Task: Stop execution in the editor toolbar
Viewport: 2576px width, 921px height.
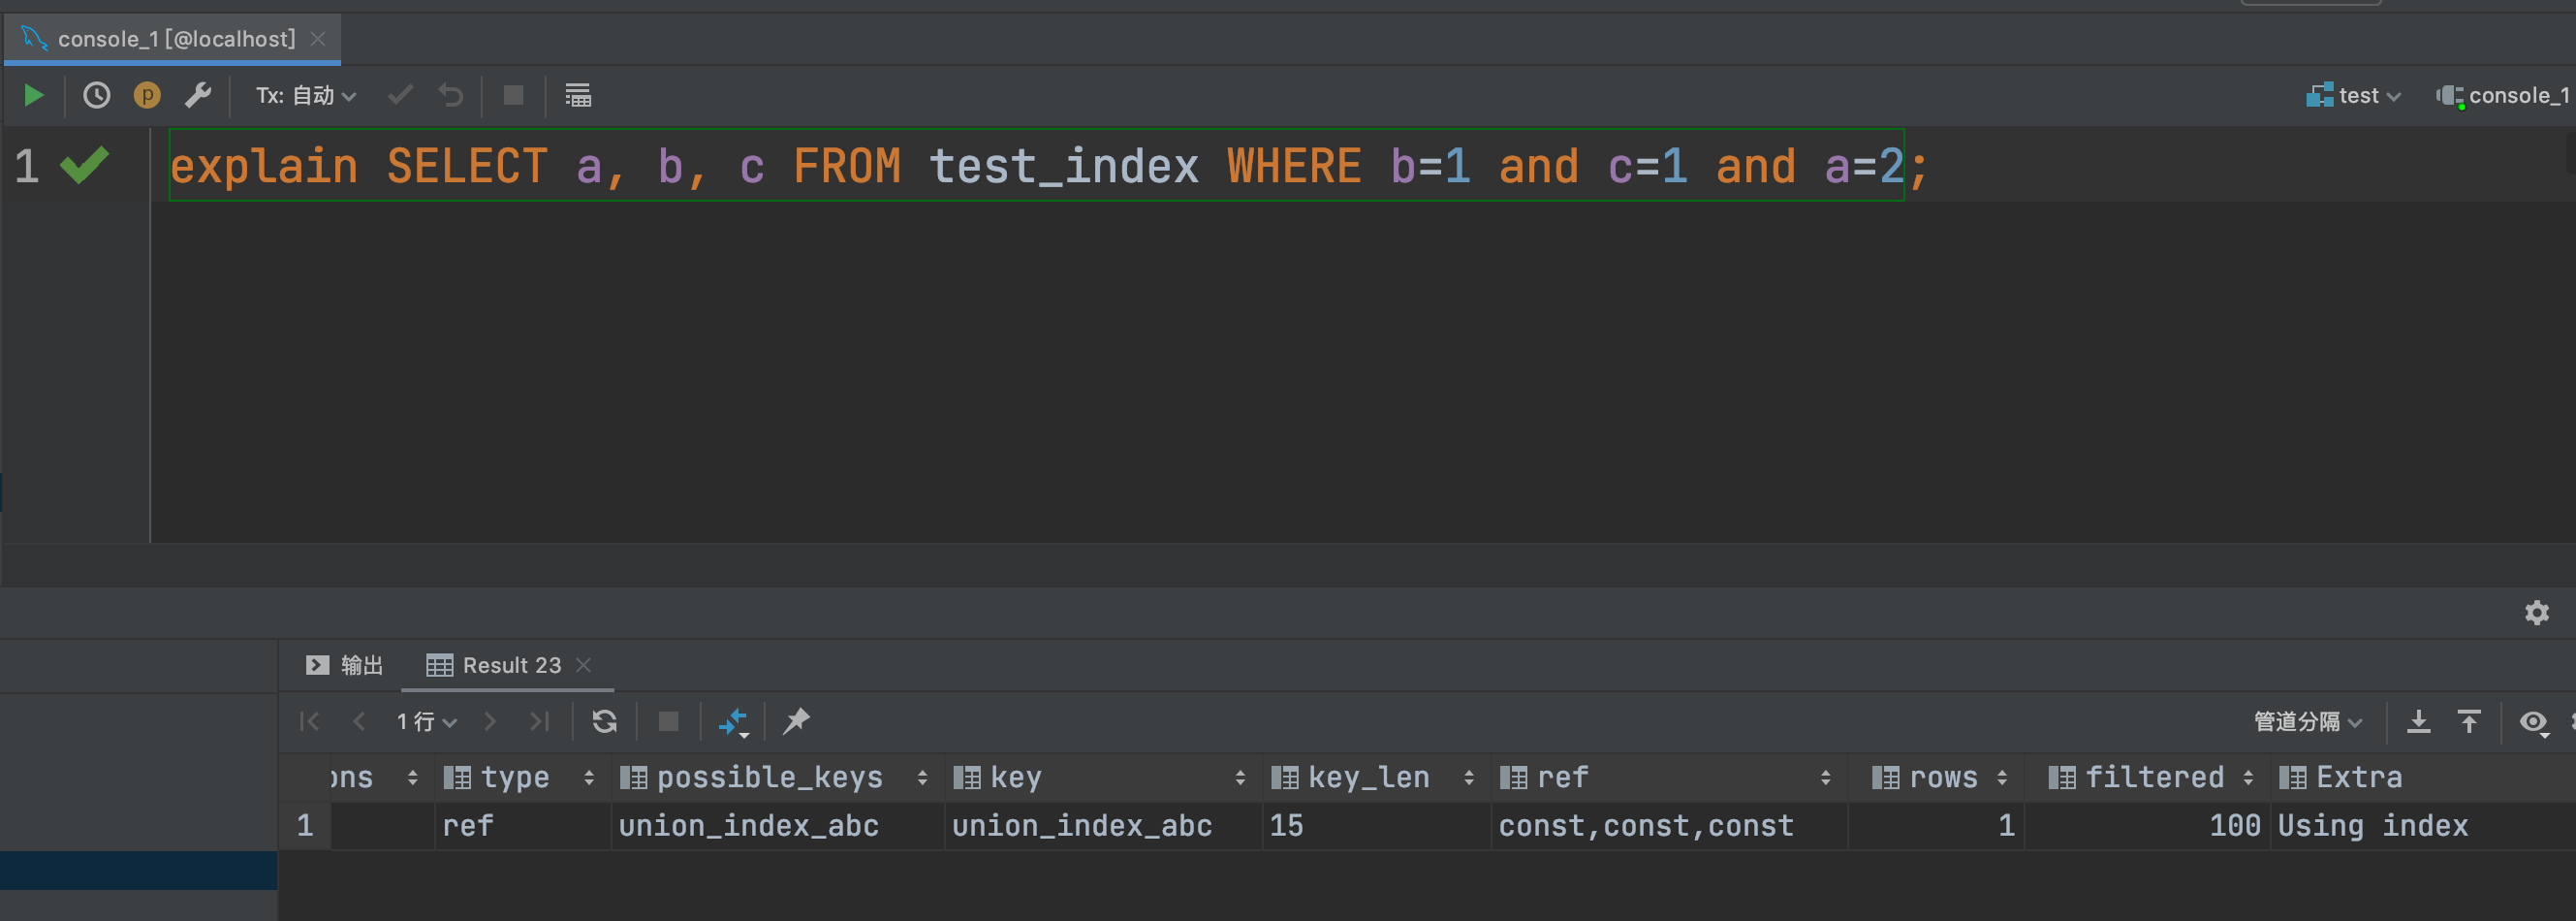Action: point(513,95)
